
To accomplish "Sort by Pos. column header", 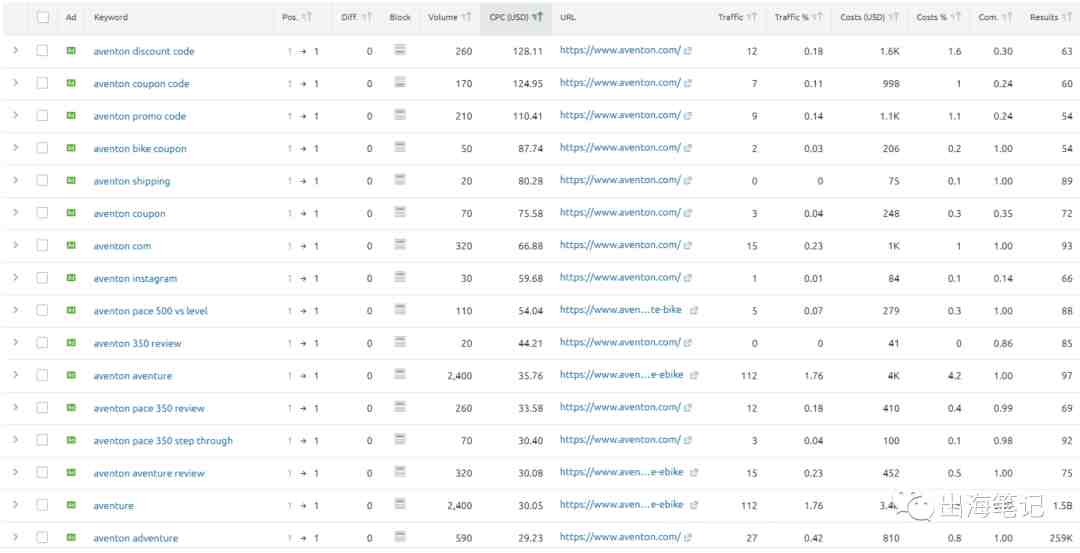I will pyautogui.click(x=297, y=17).
